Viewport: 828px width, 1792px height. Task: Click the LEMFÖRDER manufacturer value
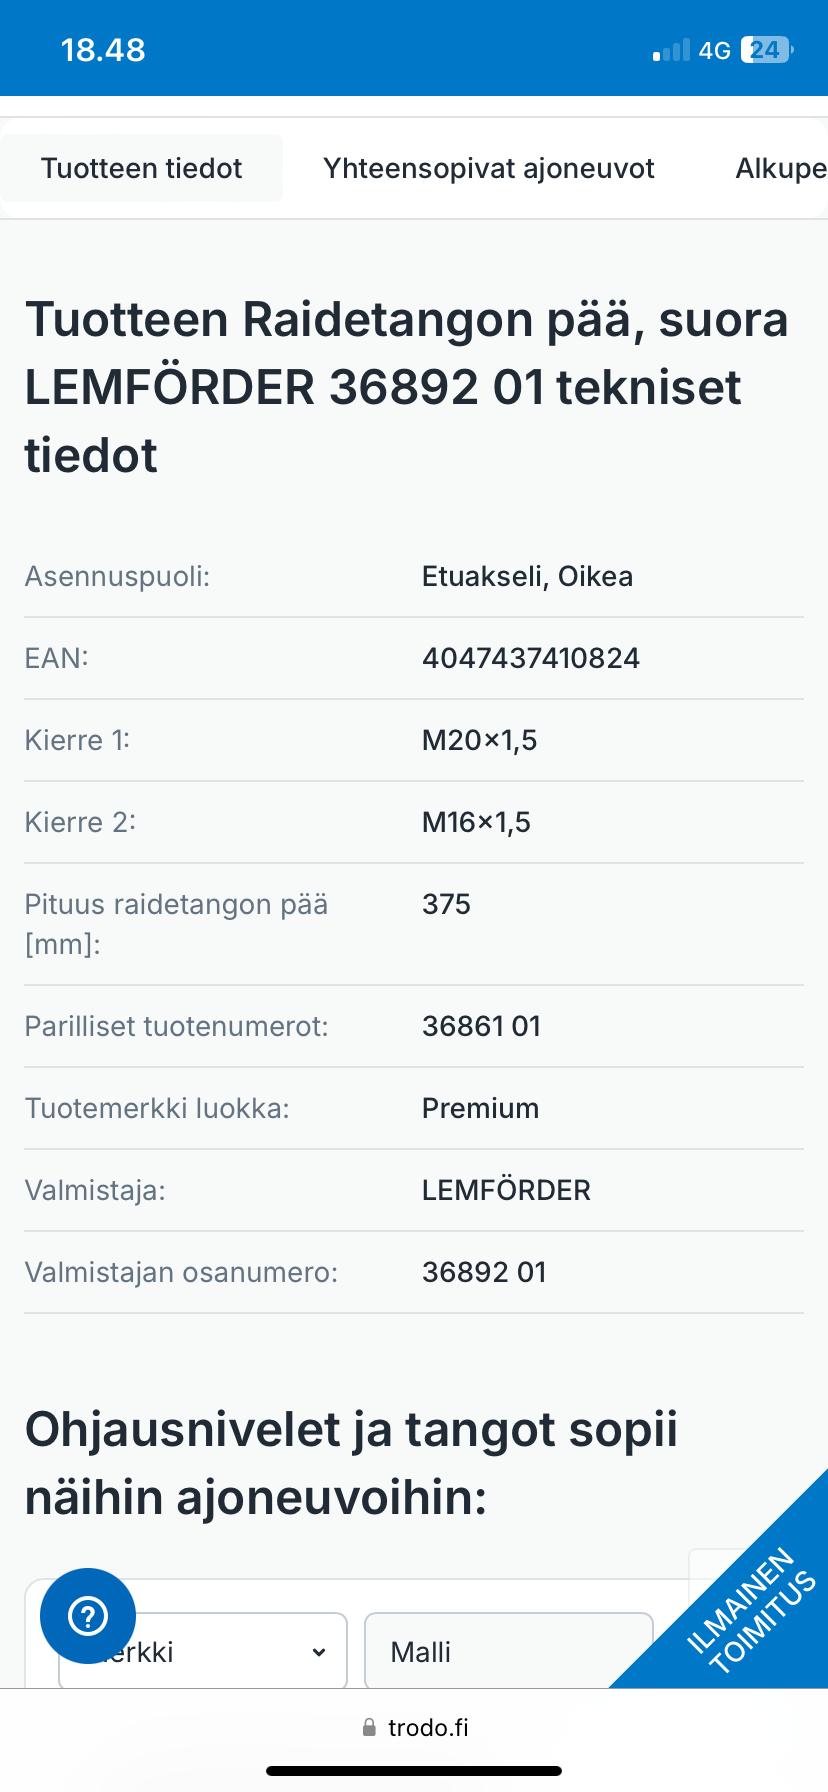click(506, 1190)
